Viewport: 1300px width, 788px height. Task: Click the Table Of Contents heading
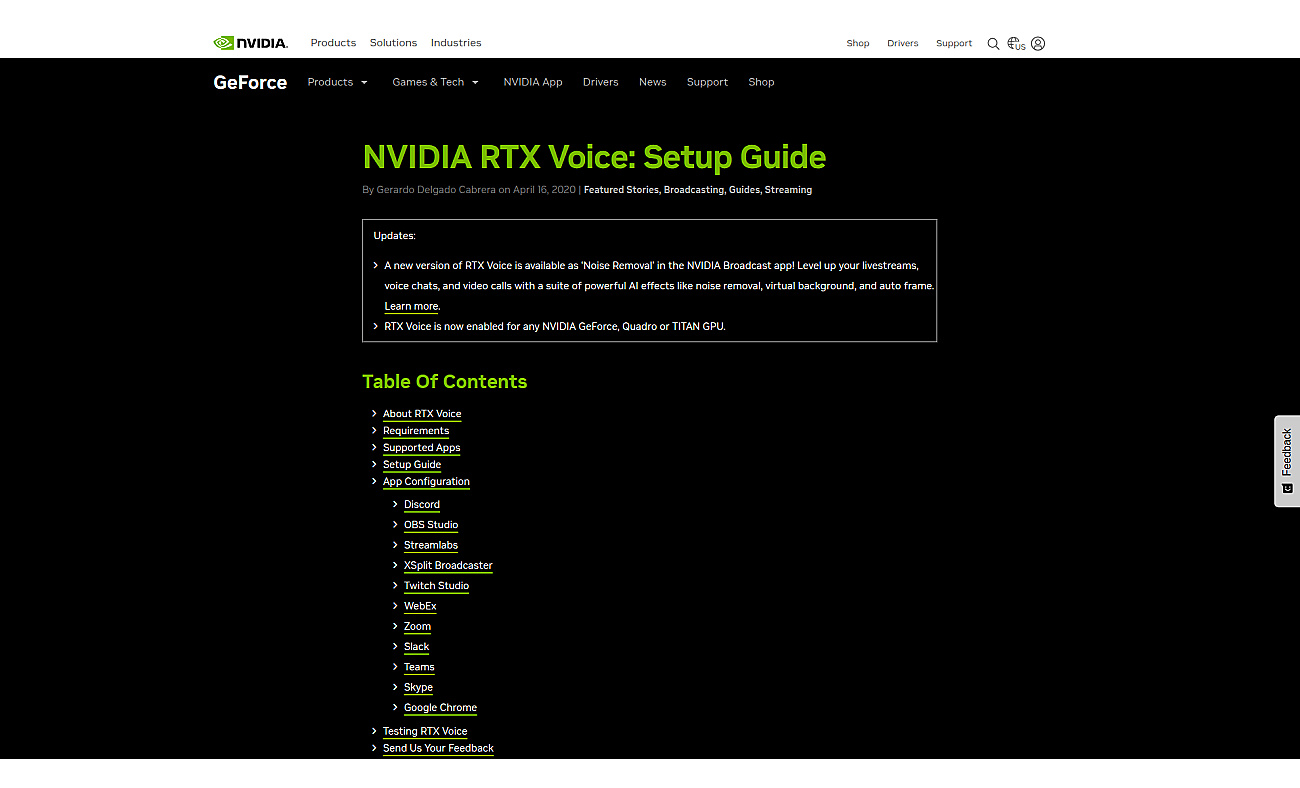(444, 382)
